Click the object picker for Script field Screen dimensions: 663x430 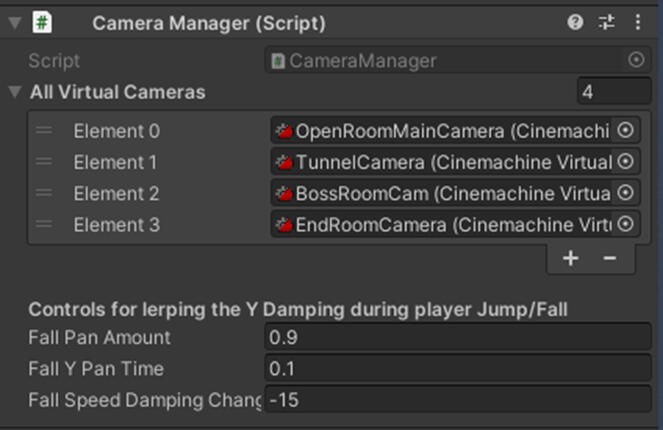point(636,61)
